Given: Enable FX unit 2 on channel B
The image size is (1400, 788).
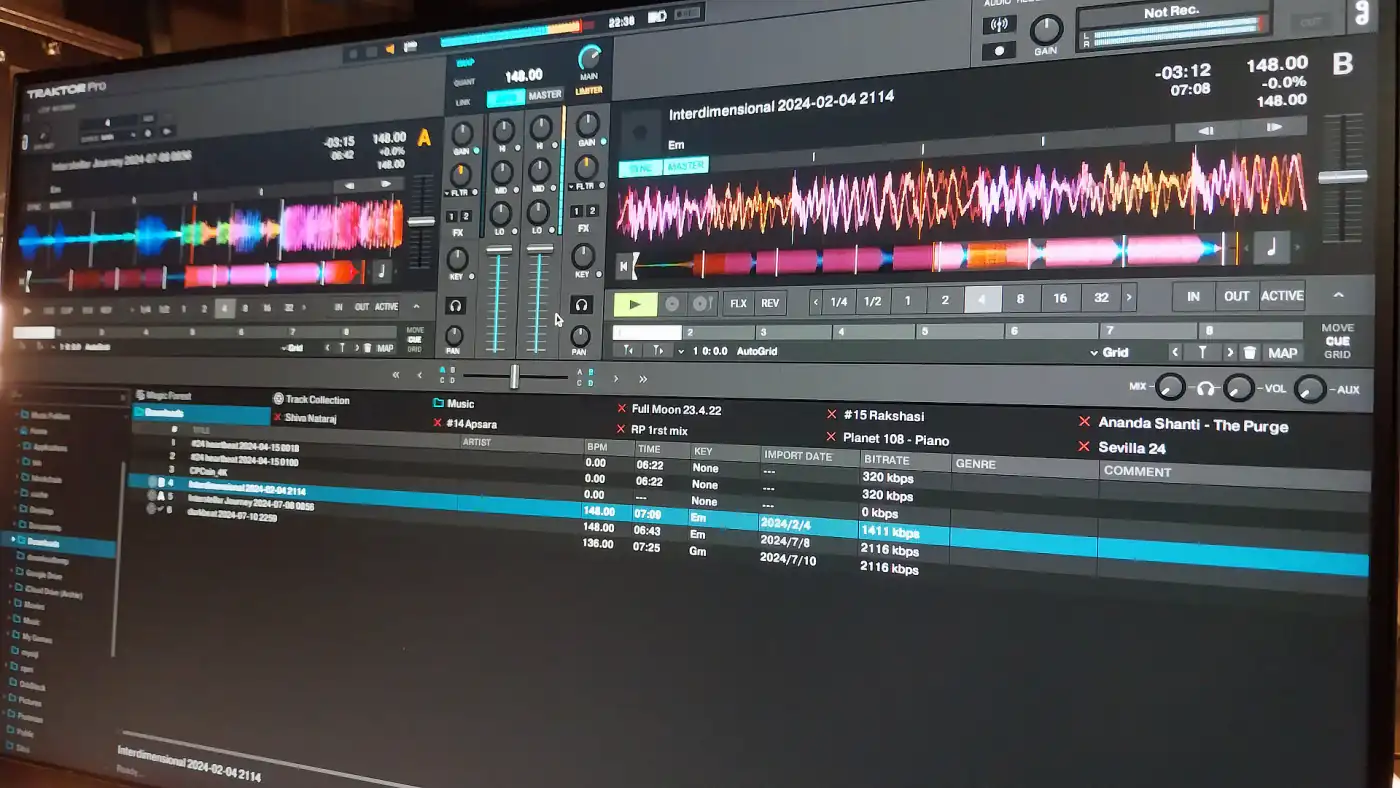Looking at the screenshot, I should coord(592,211).
